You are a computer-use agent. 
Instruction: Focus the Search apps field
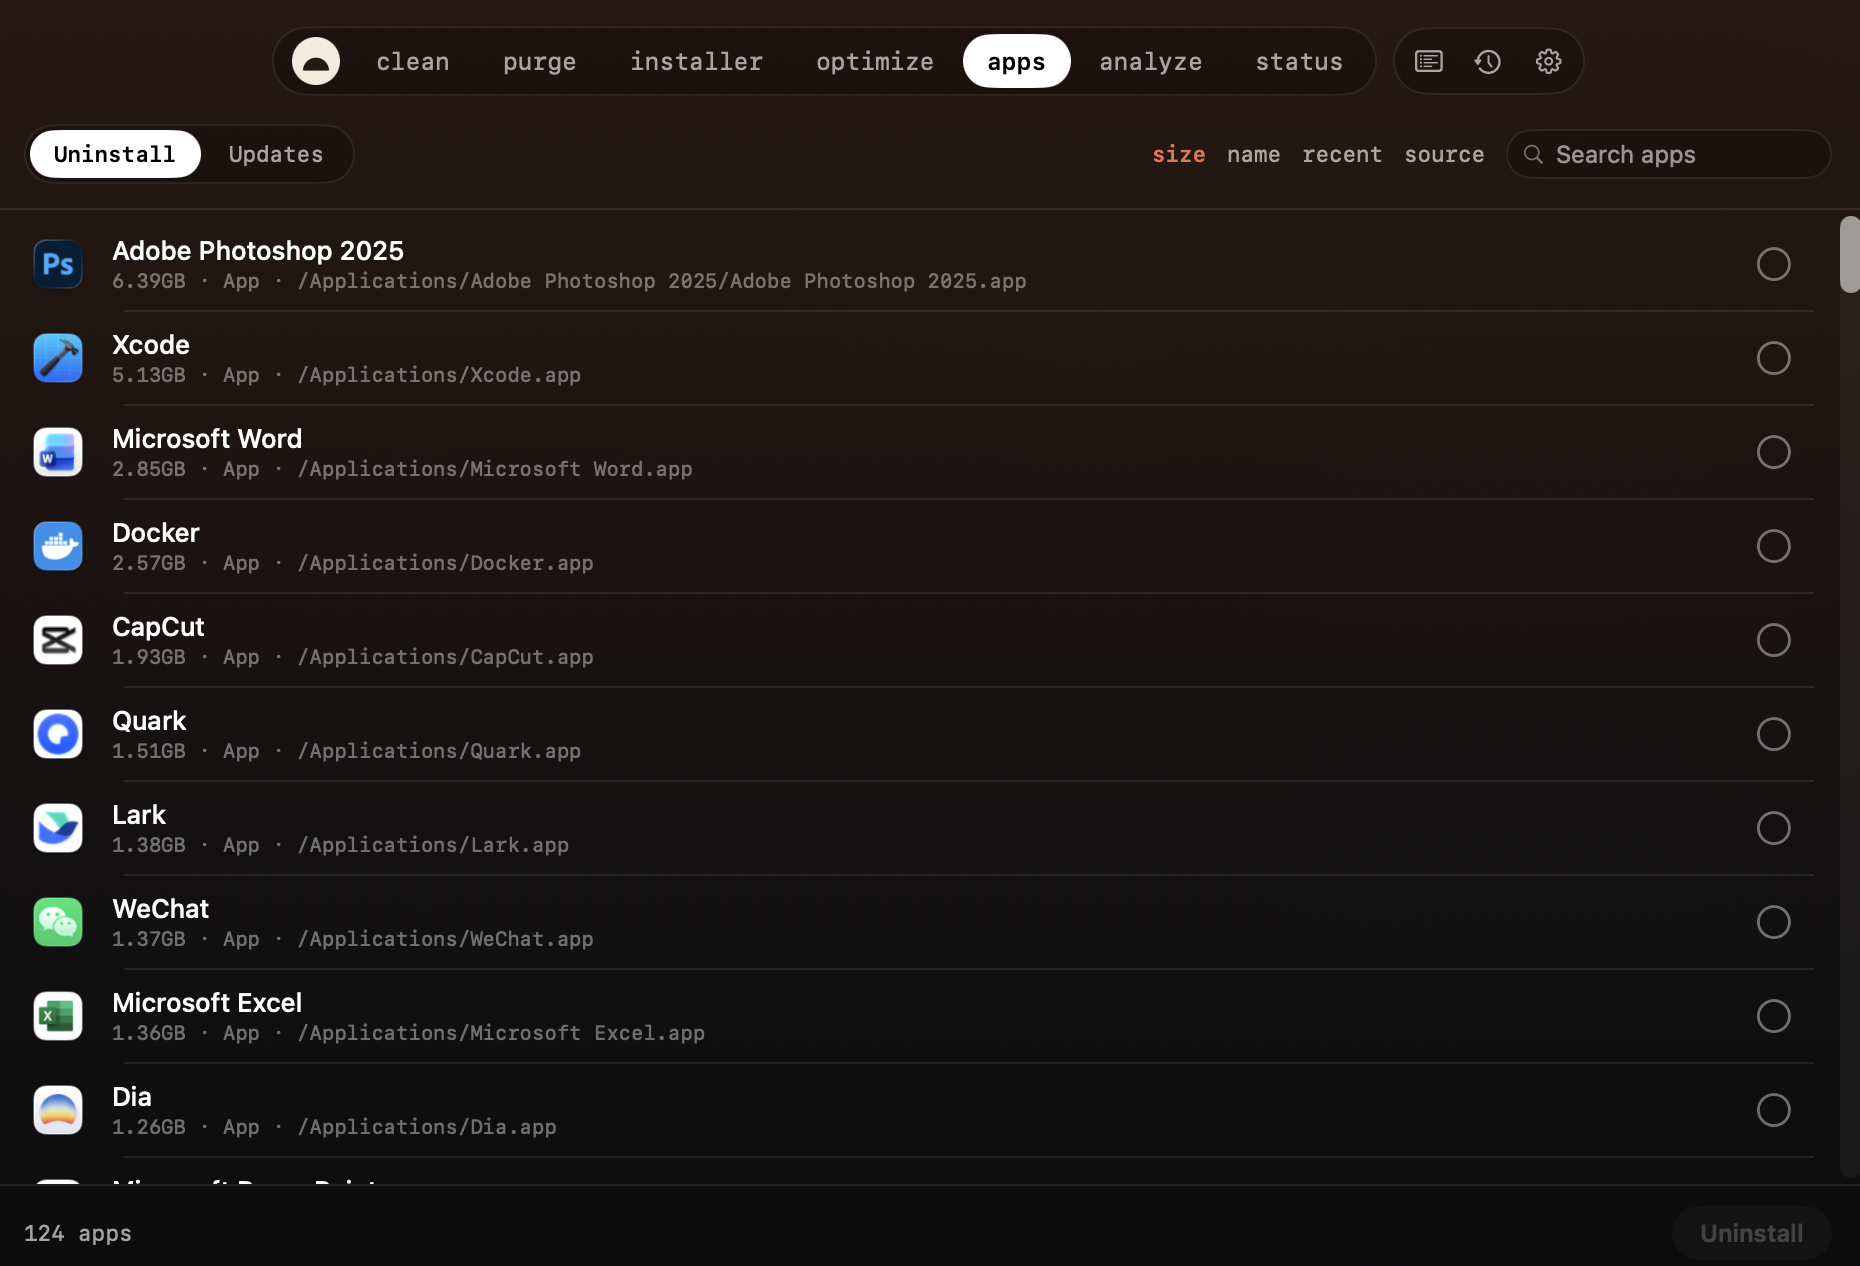1669,154
